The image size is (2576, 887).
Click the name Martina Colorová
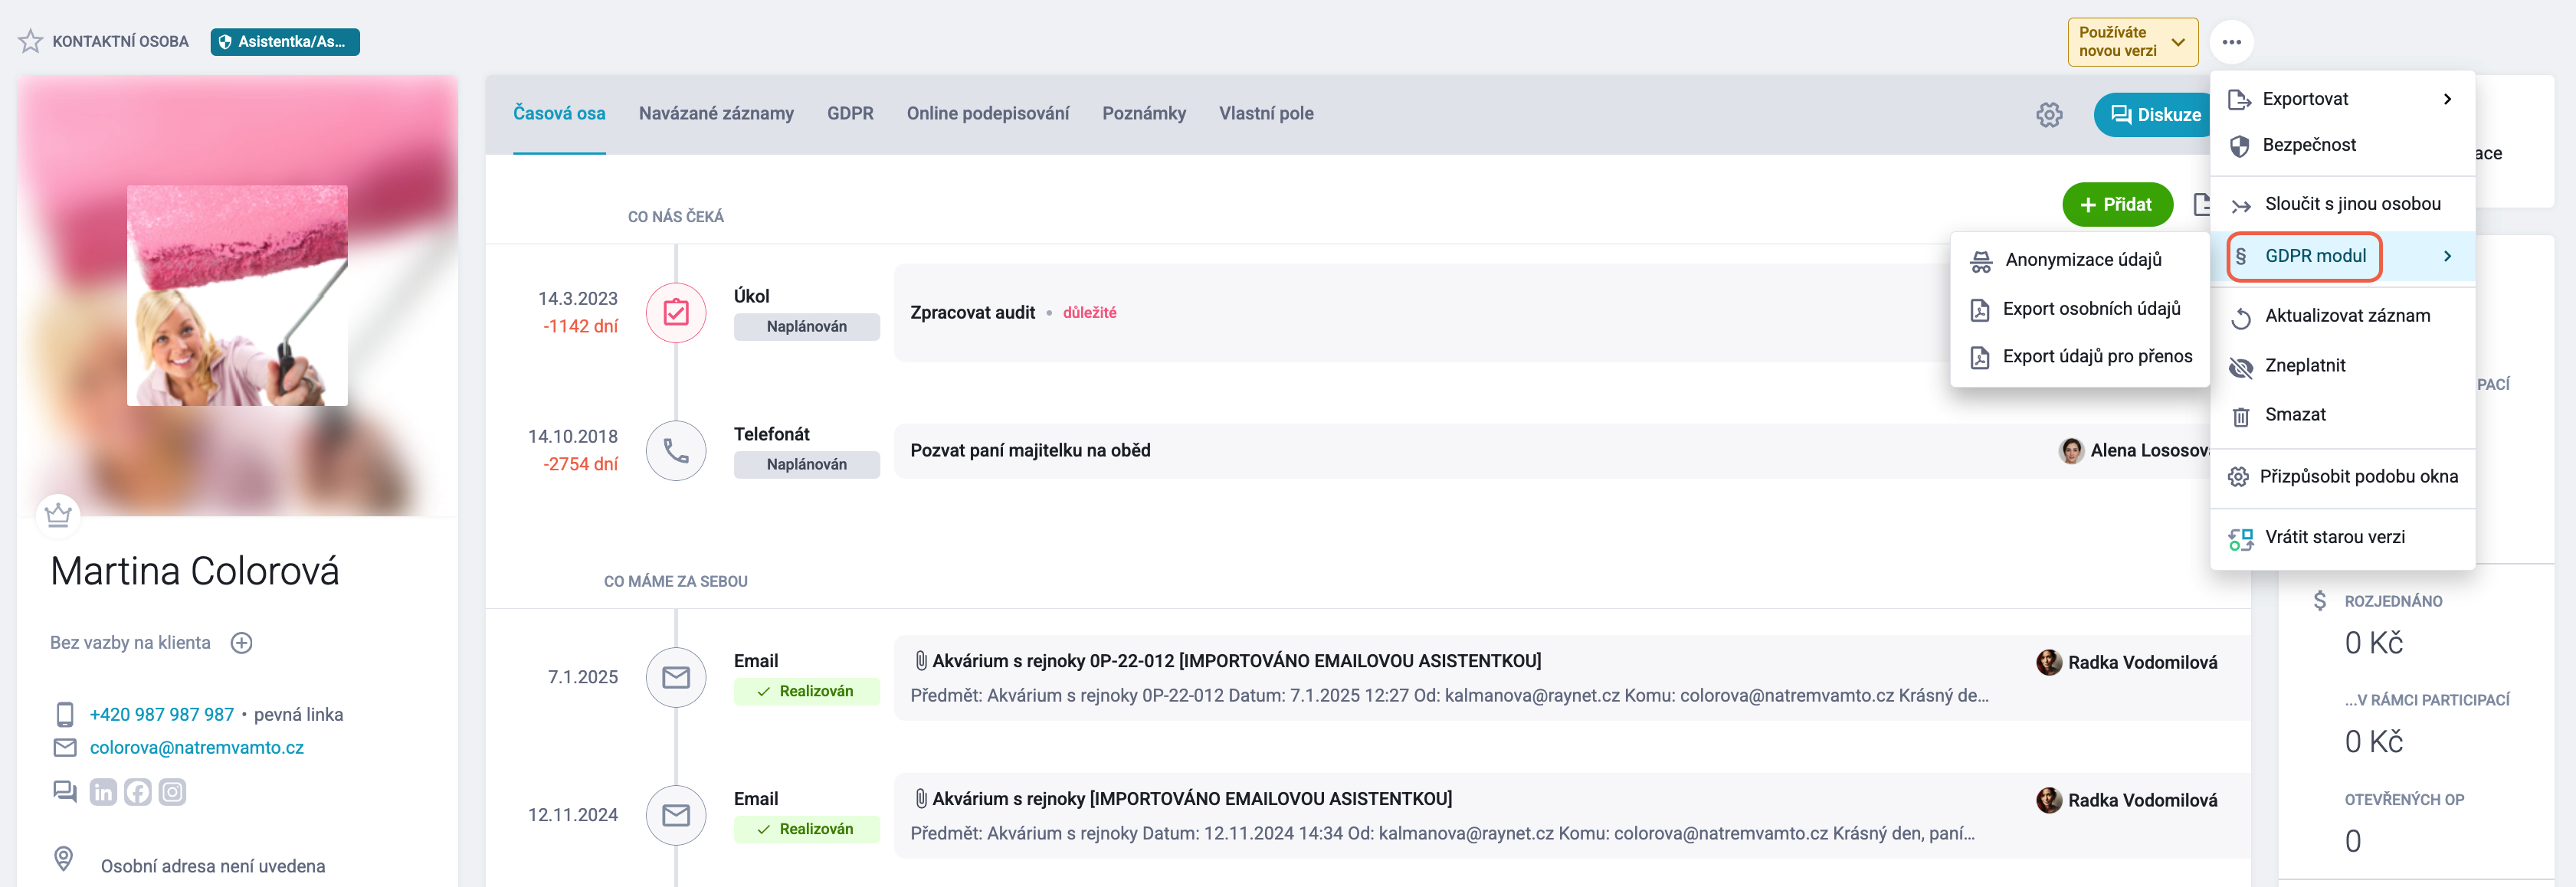point(195,572)
